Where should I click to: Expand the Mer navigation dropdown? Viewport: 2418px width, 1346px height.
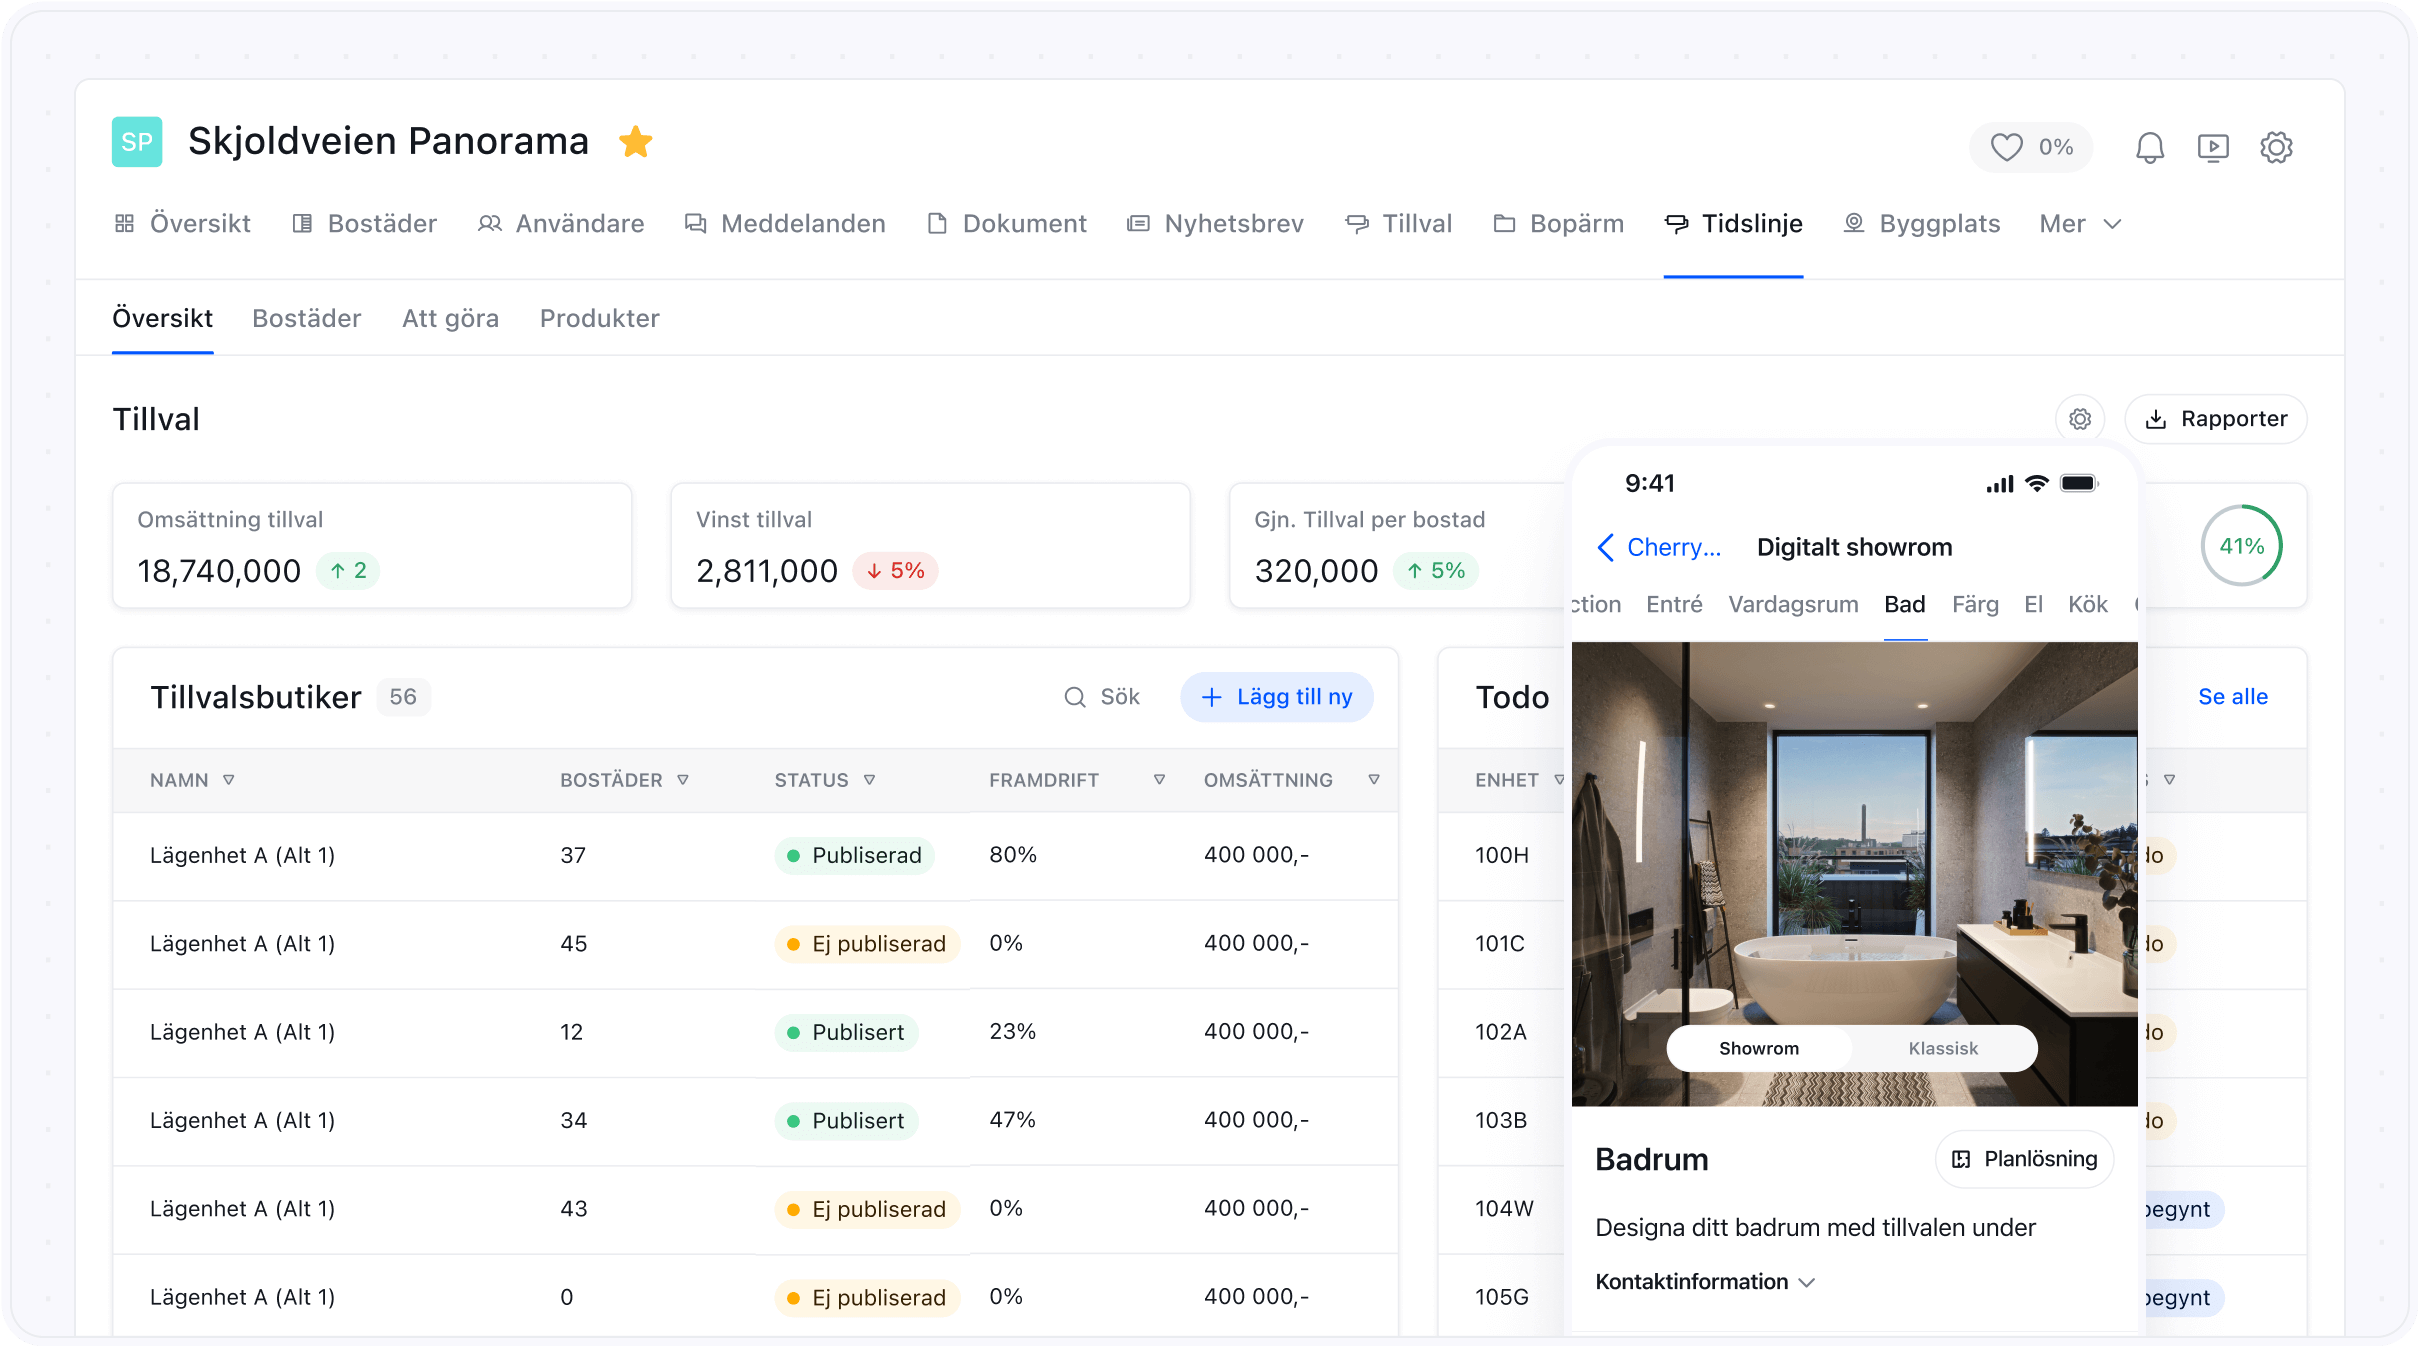point(2080,224)
